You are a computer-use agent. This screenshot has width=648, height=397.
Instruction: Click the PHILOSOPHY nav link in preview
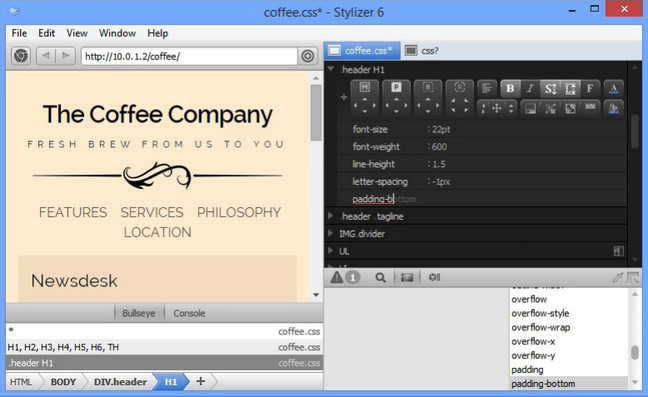pyautogui.click(x=239, y=212)
